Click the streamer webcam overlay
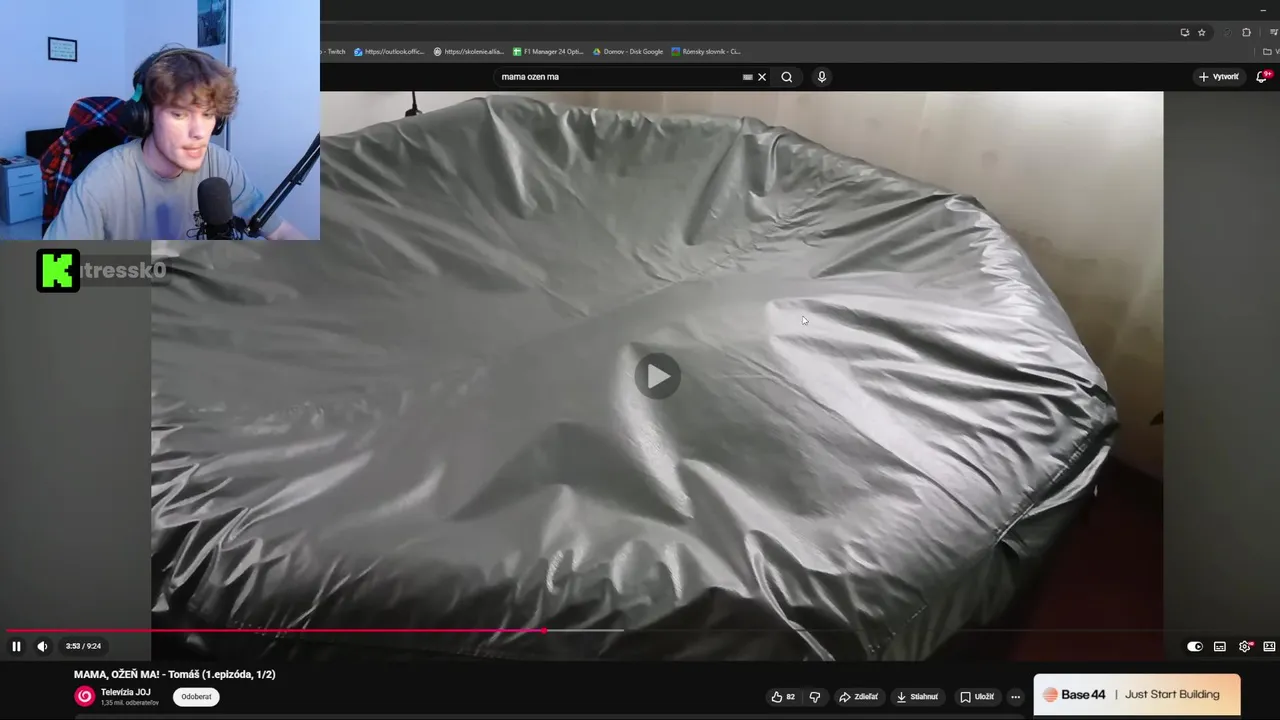The width and height of the screenshot is (1280, 720). (160, 120)
